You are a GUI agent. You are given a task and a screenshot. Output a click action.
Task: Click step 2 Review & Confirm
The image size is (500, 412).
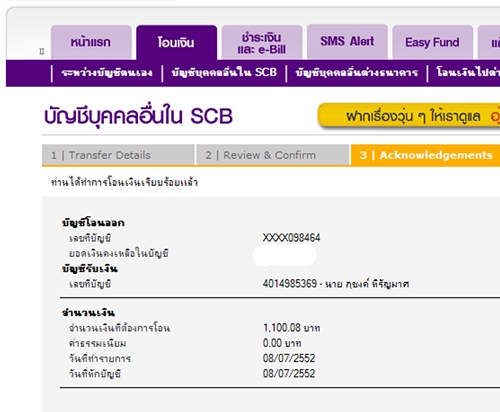click(273, 155)
